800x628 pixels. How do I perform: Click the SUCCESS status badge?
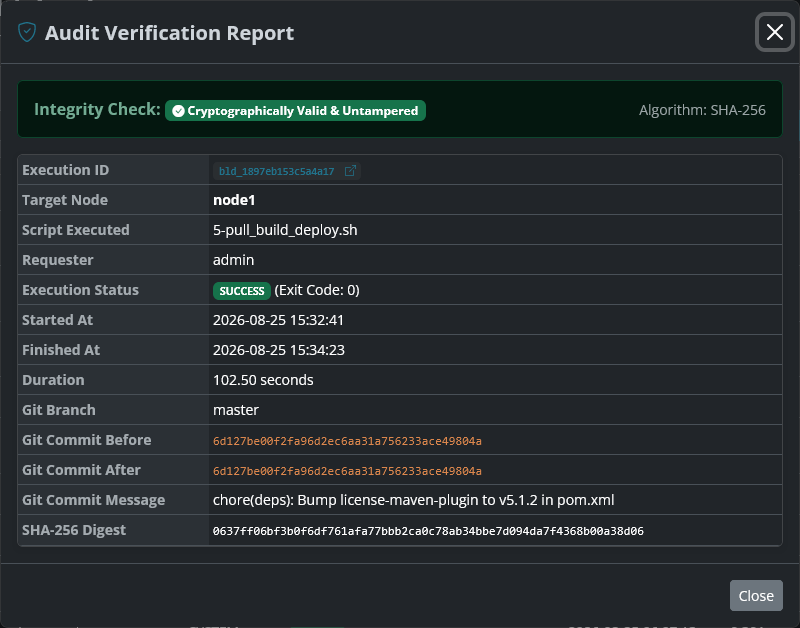tap(242, 291)
